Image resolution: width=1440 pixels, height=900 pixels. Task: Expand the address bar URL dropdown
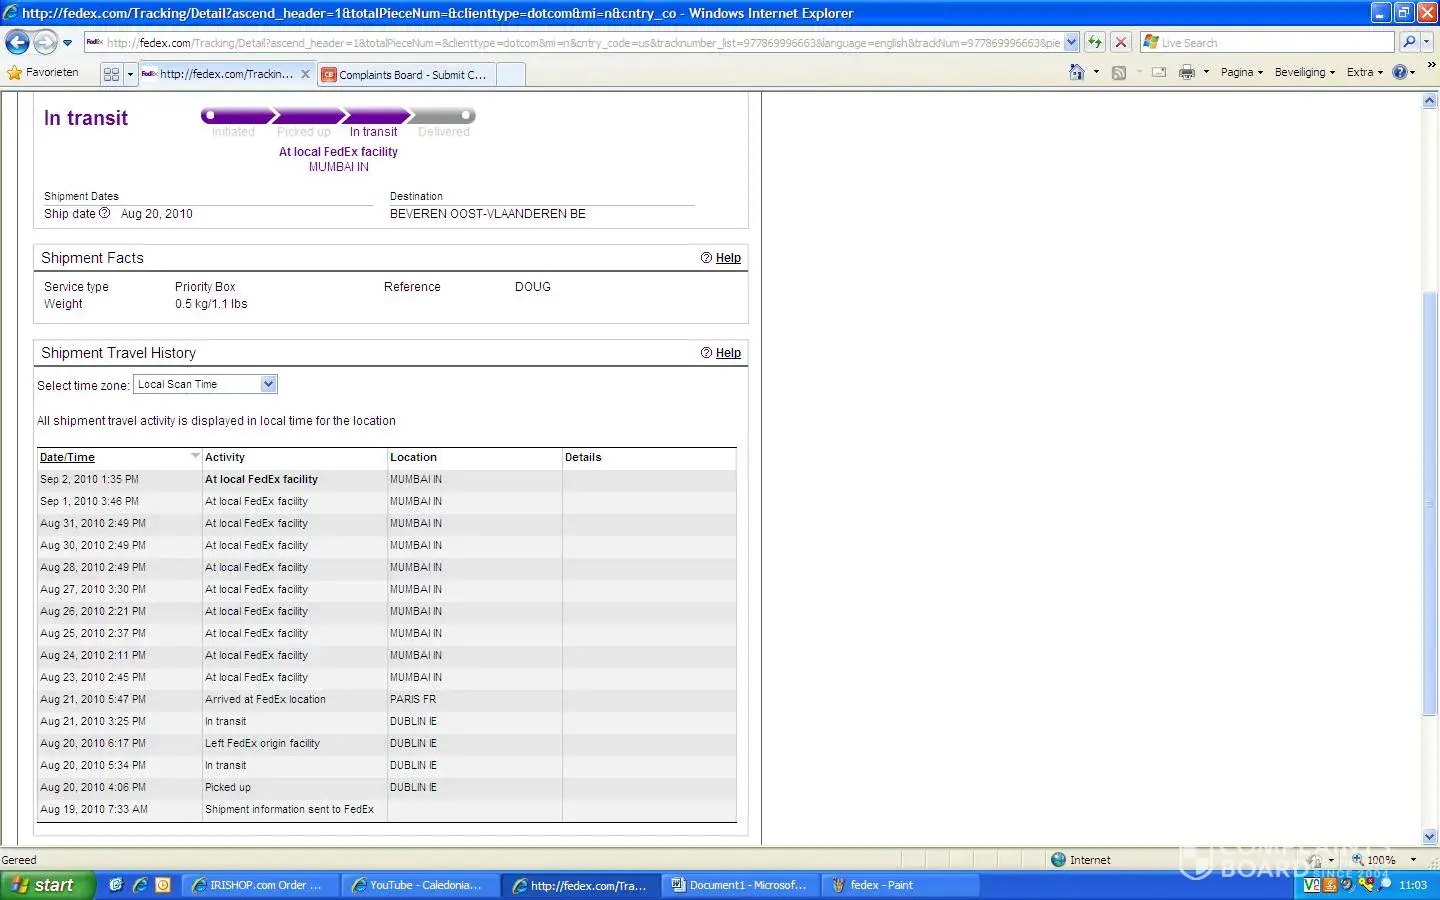[x=1072, y=42]
